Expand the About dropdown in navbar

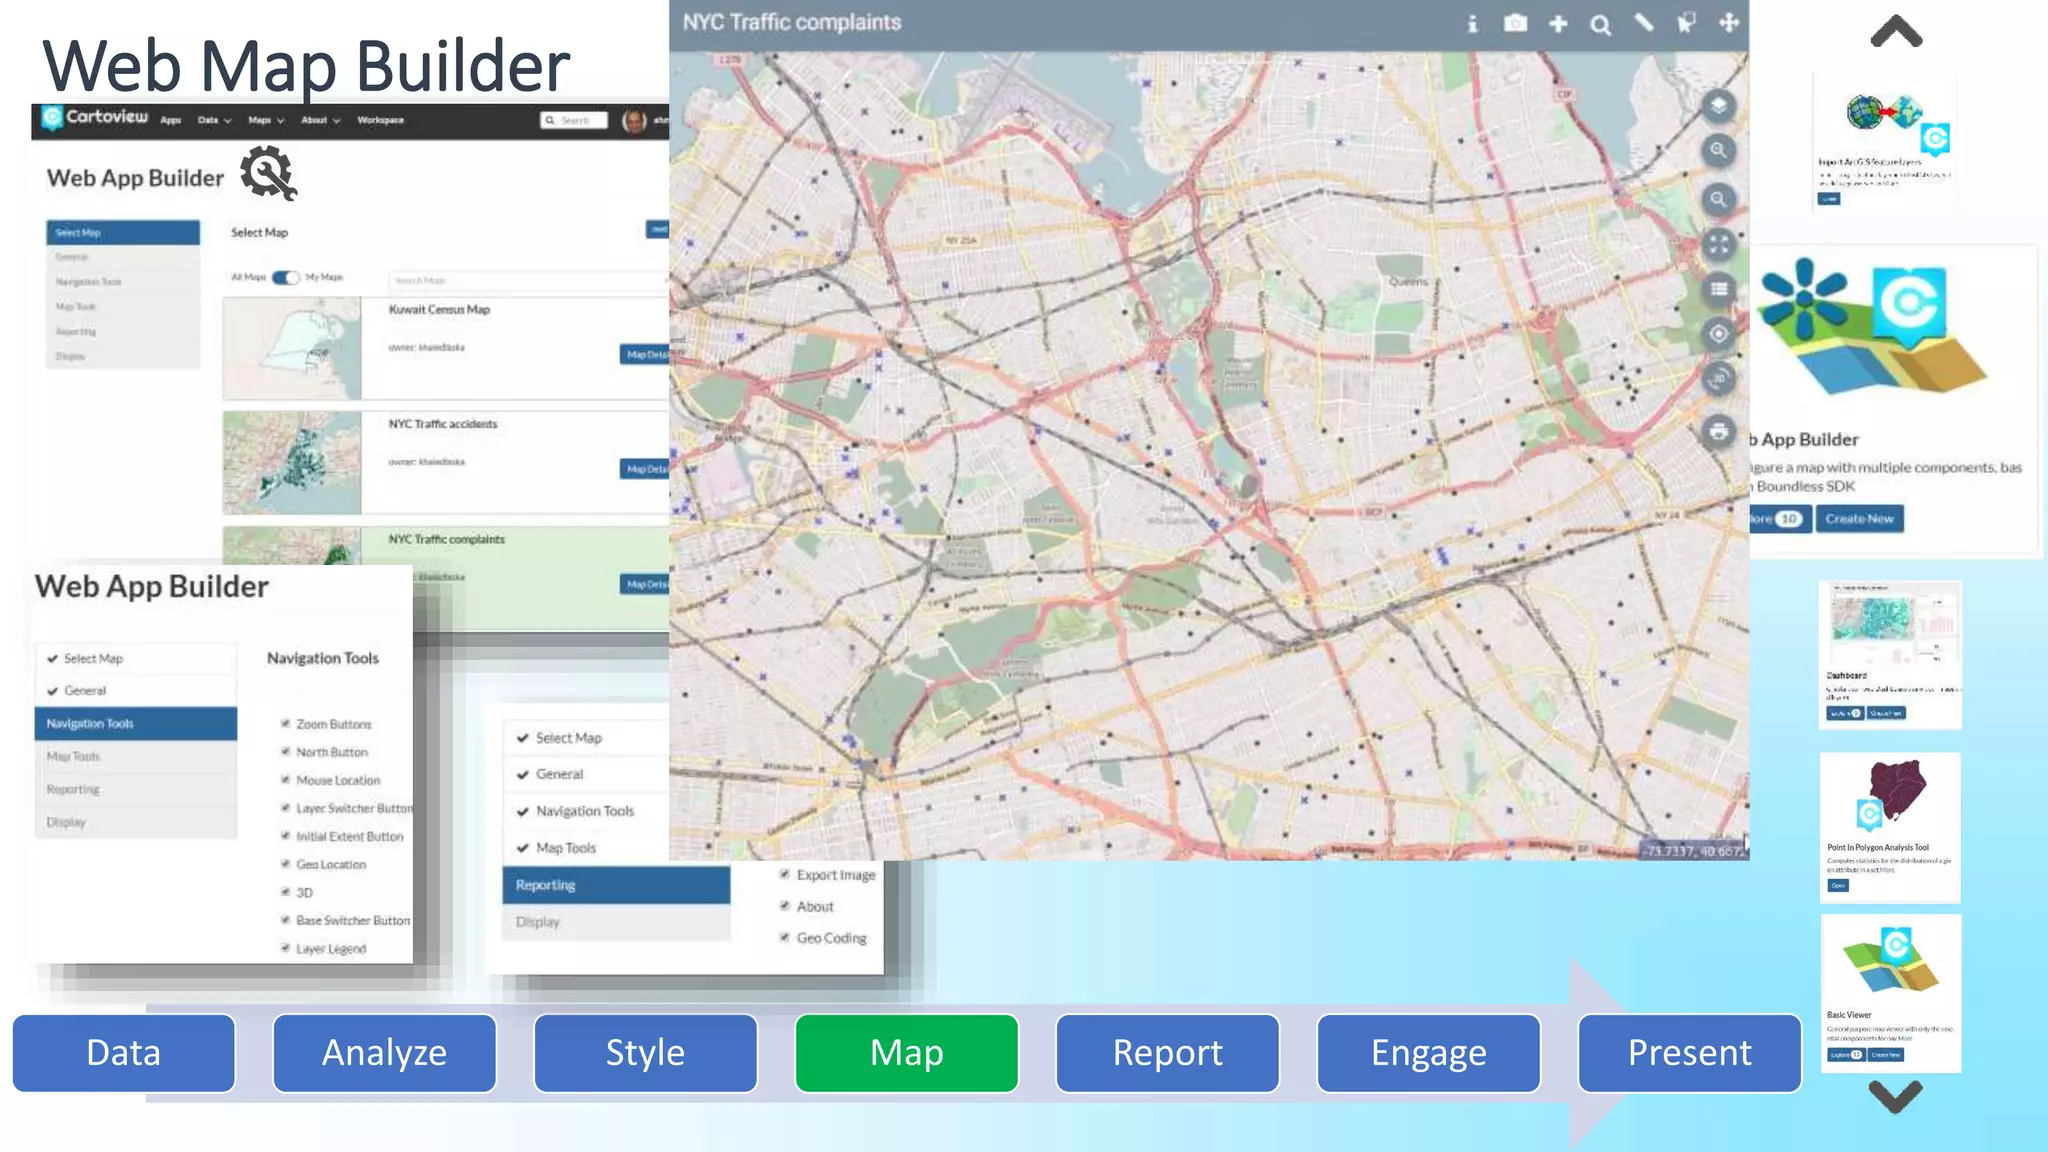pyautogui.click(x=321, y=120)
